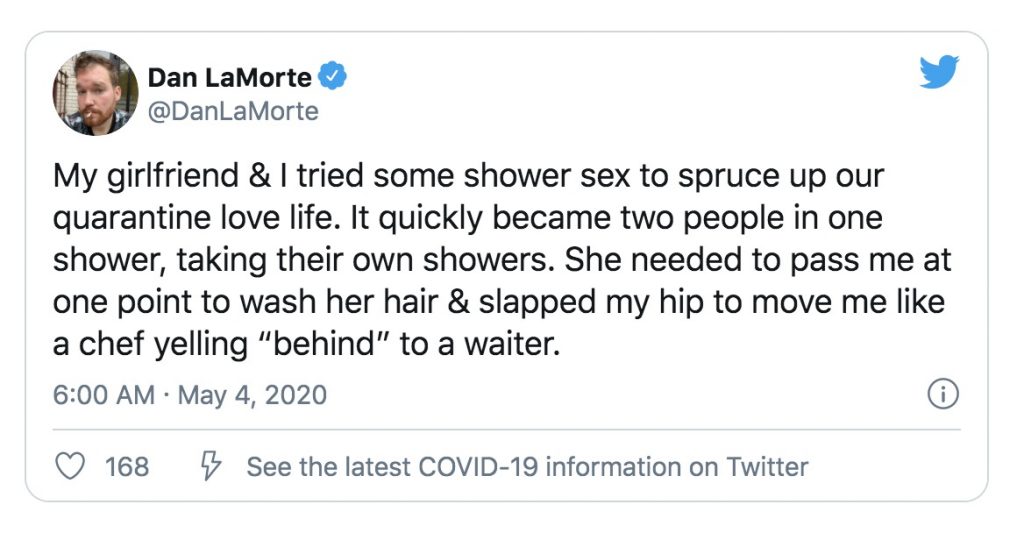Click the blue verified badge
Viewport: 1024px width, 540px height.
pos(333,77)
